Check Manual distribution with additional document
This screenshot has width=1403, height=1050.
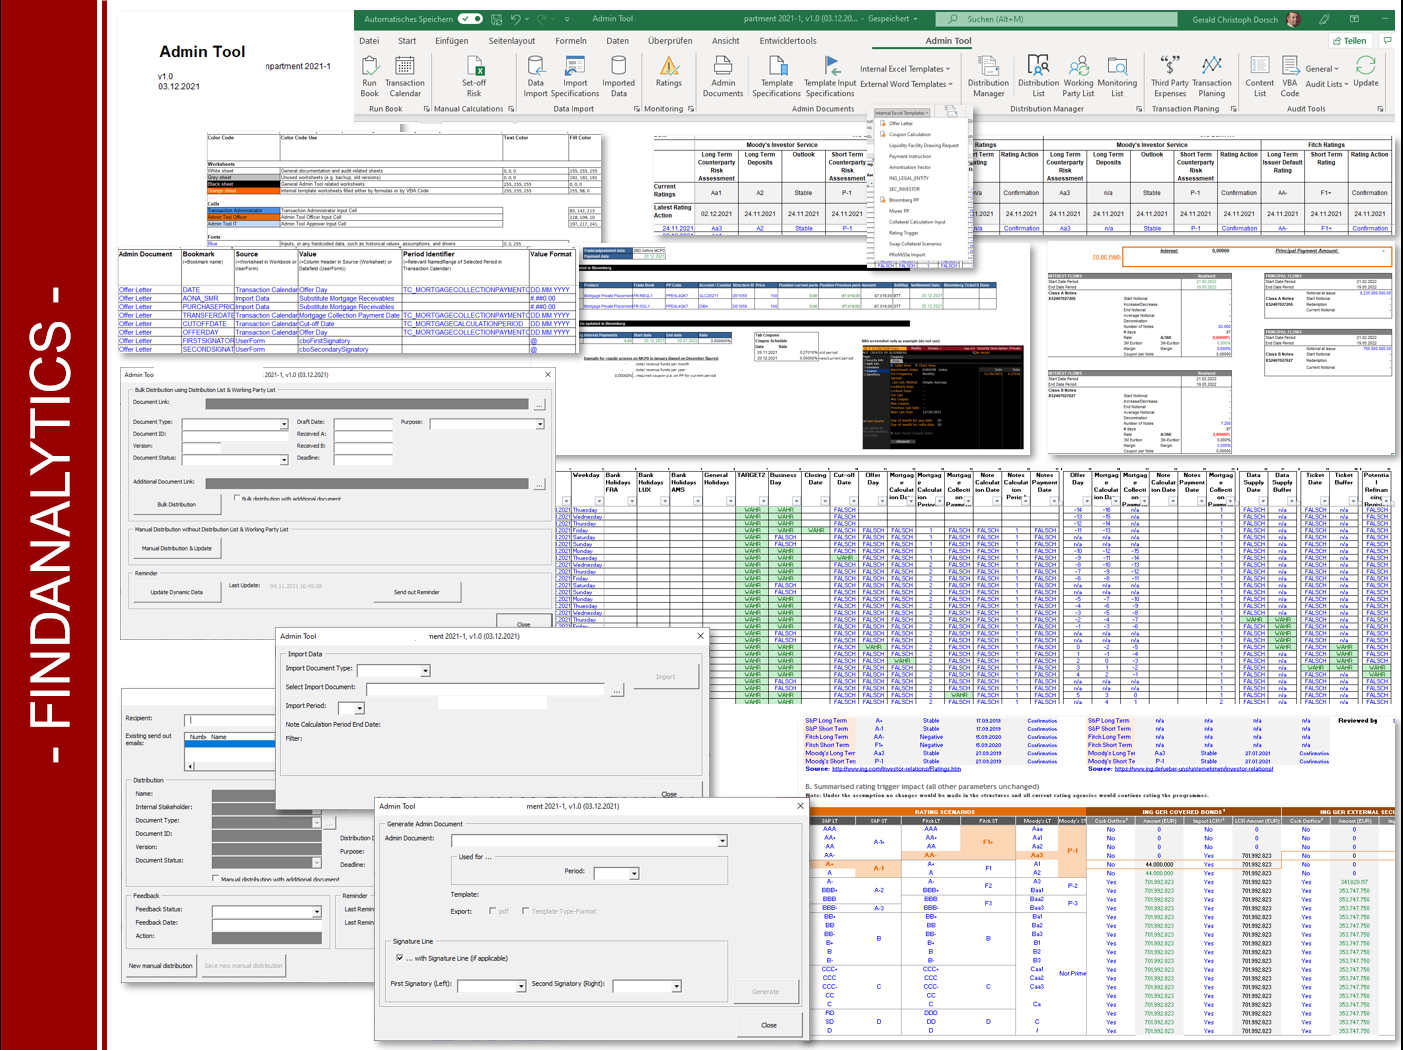(216, 879)
